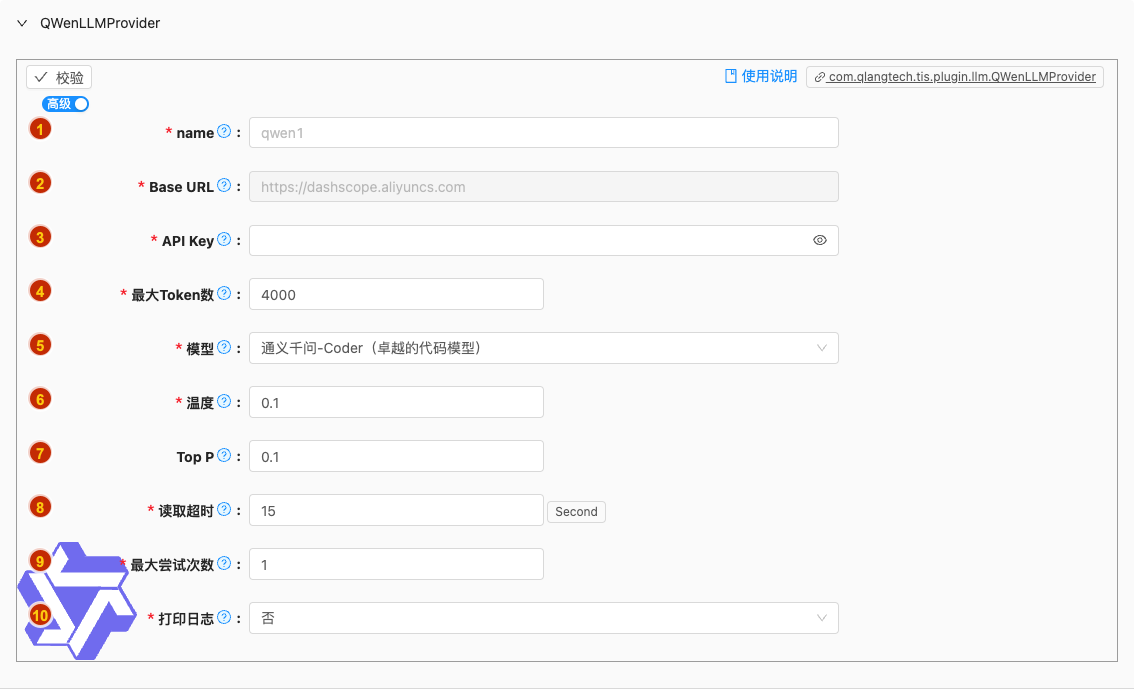Click the help icon next to Base URL
1134x689 pixels.
[224, 186]
